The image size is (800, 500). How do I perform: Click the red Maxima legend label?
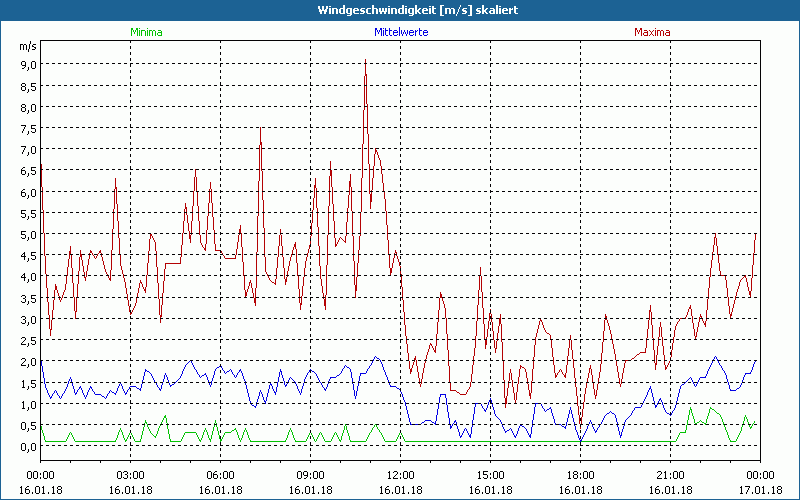[x=652, y=32]
